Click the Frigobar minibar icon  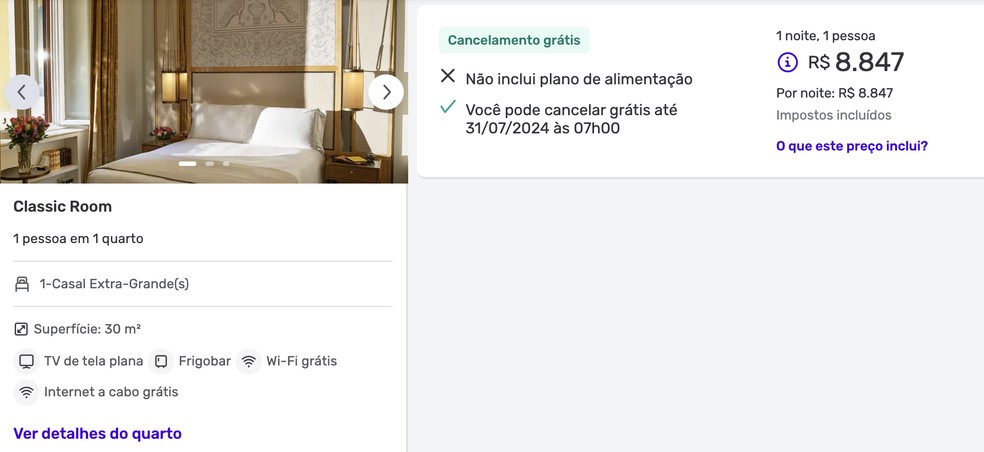tap(161, 362)
